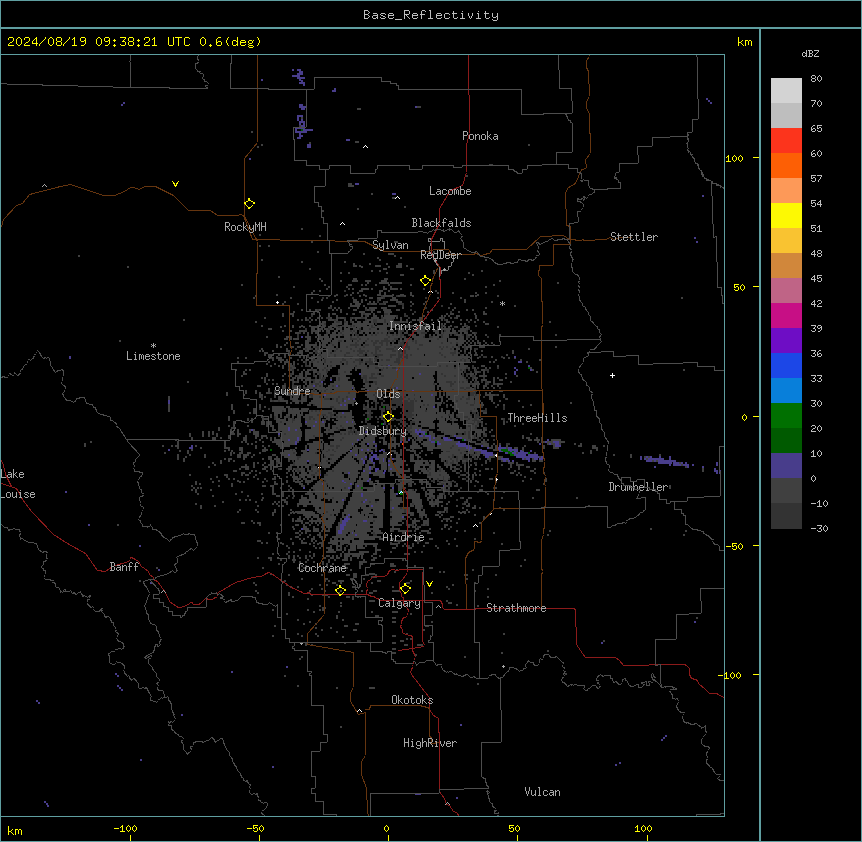Click the km unit label above the vertical axis
862x842 pixels.
point(745,42)
